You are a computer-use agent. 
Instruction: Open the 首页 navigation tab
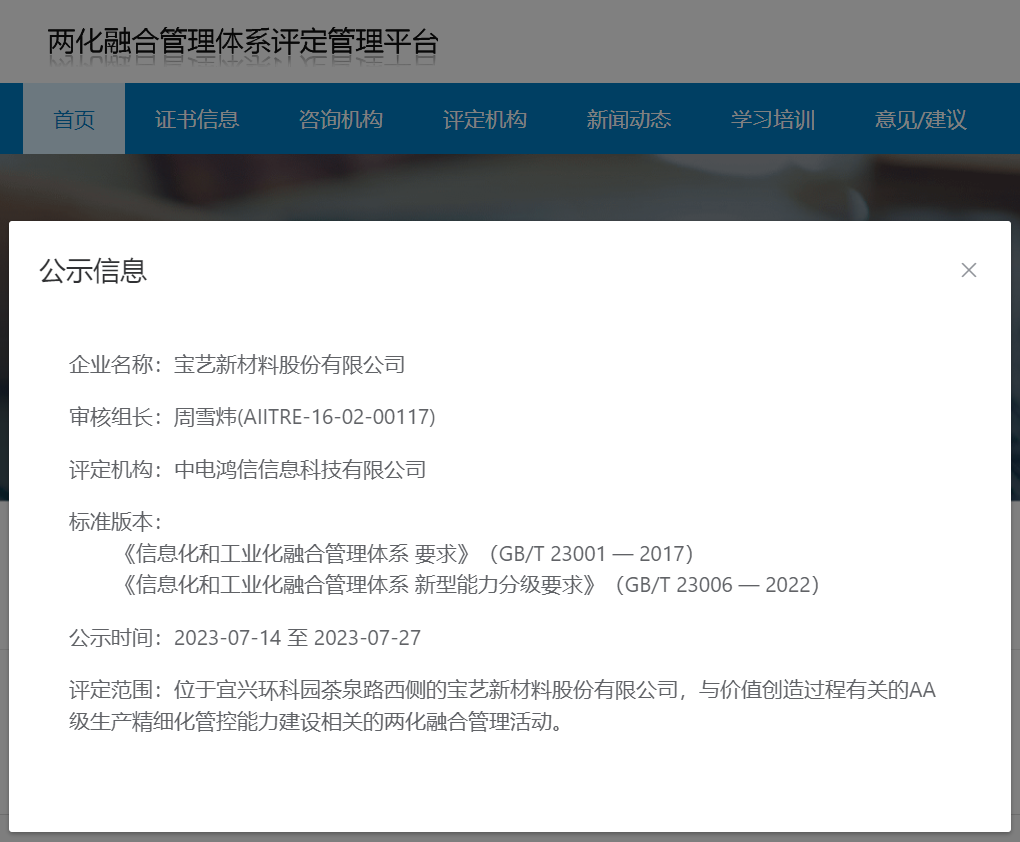74,120
